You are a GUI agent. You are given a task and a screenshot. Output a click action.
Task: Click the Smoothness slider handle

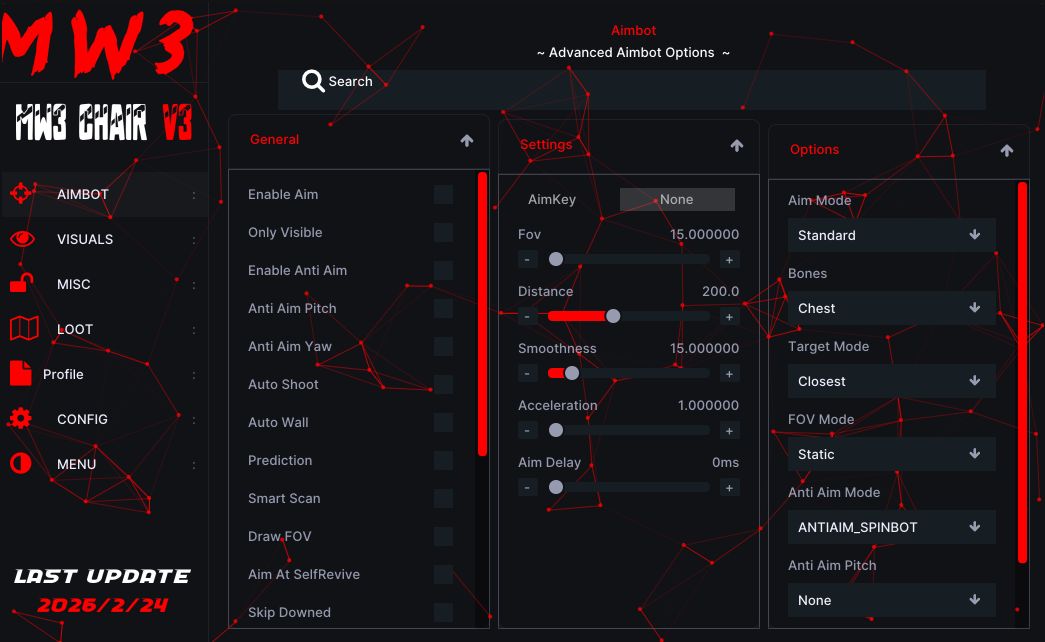coord(572,373)
